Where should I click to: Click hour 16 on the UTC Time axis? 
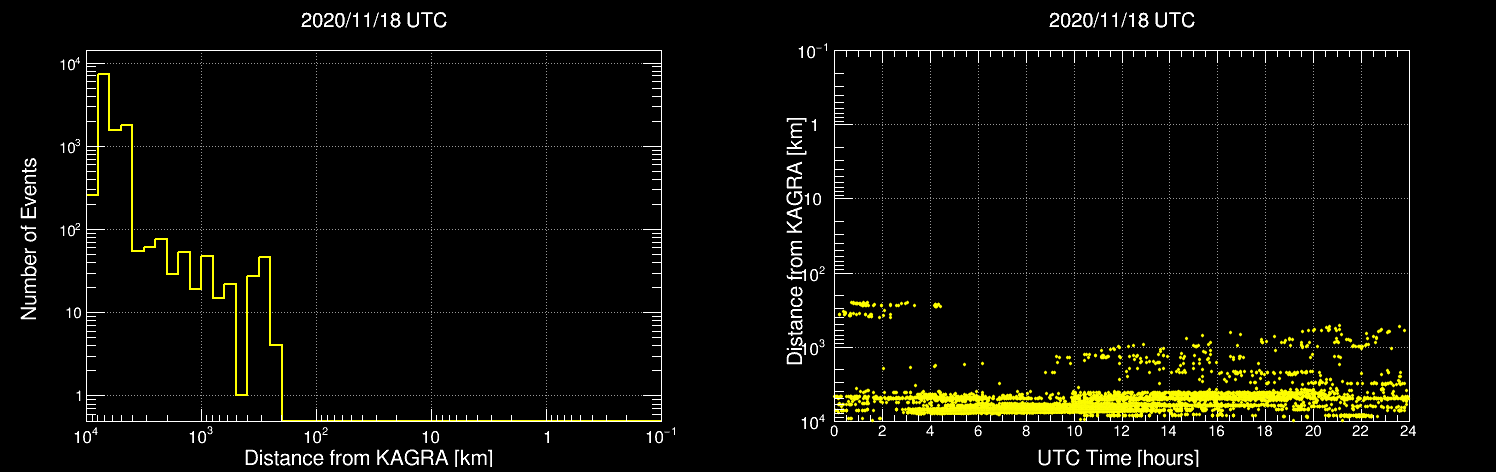click(1217, 431)
